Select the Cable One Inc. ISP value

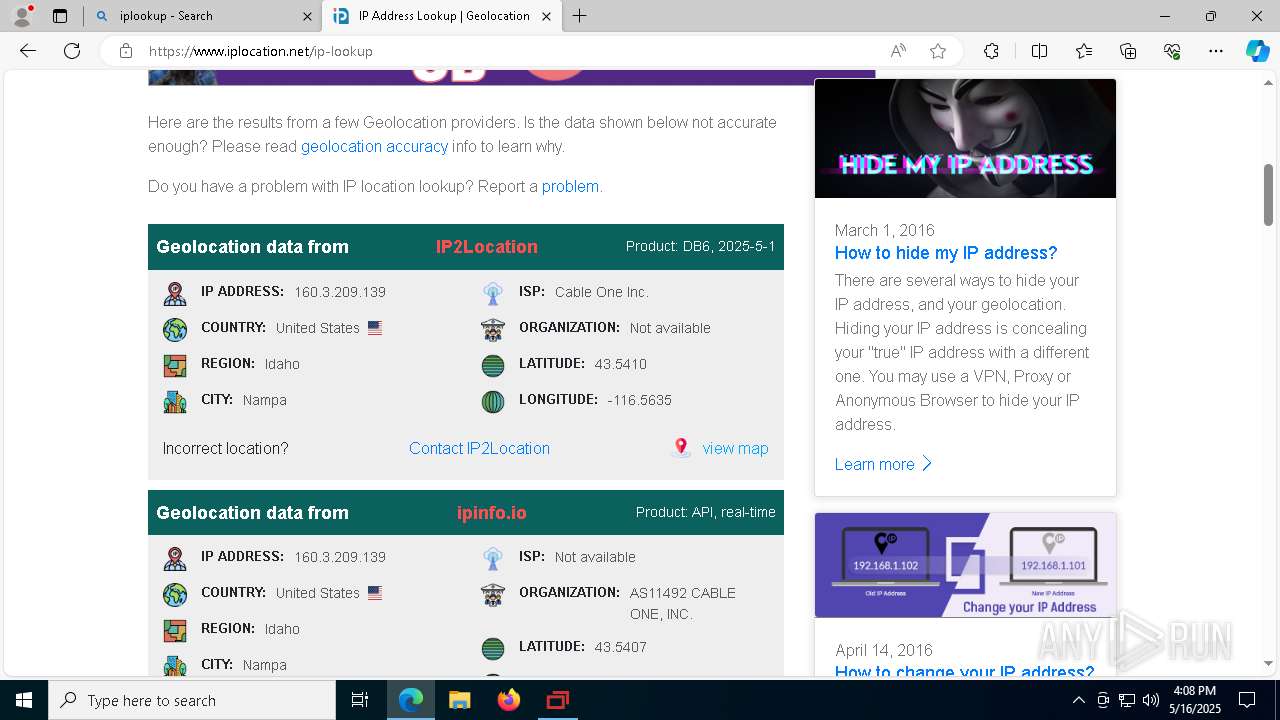[602, 292]
